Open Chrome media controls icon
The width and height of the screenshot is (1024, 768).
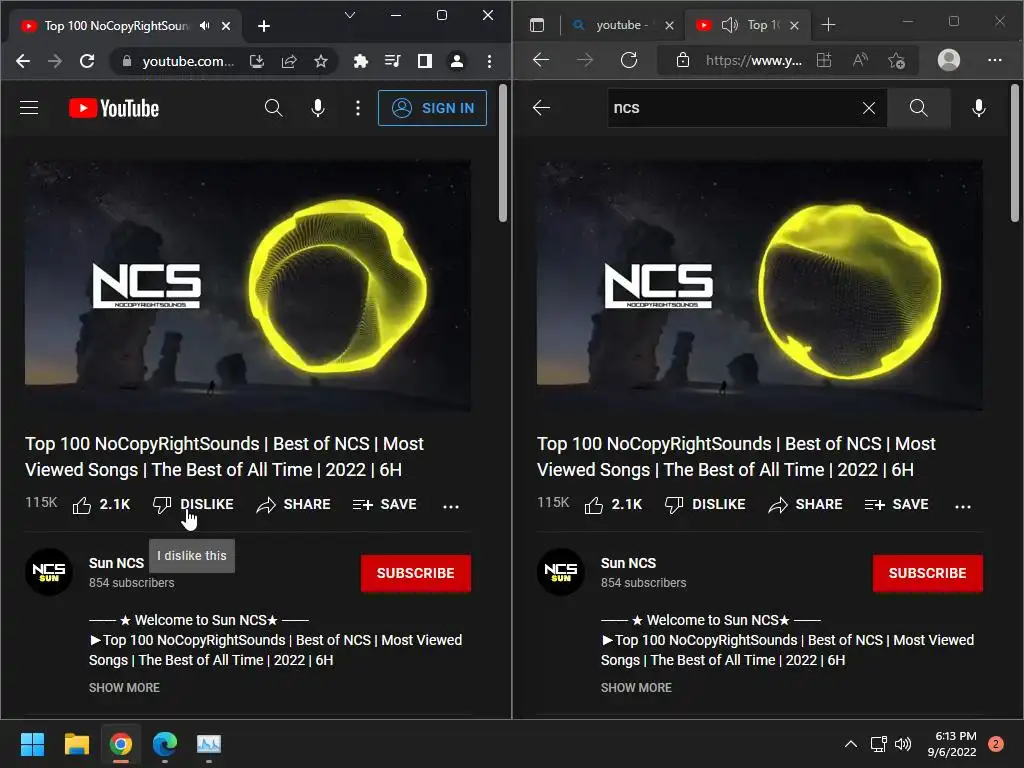(392, 61)
